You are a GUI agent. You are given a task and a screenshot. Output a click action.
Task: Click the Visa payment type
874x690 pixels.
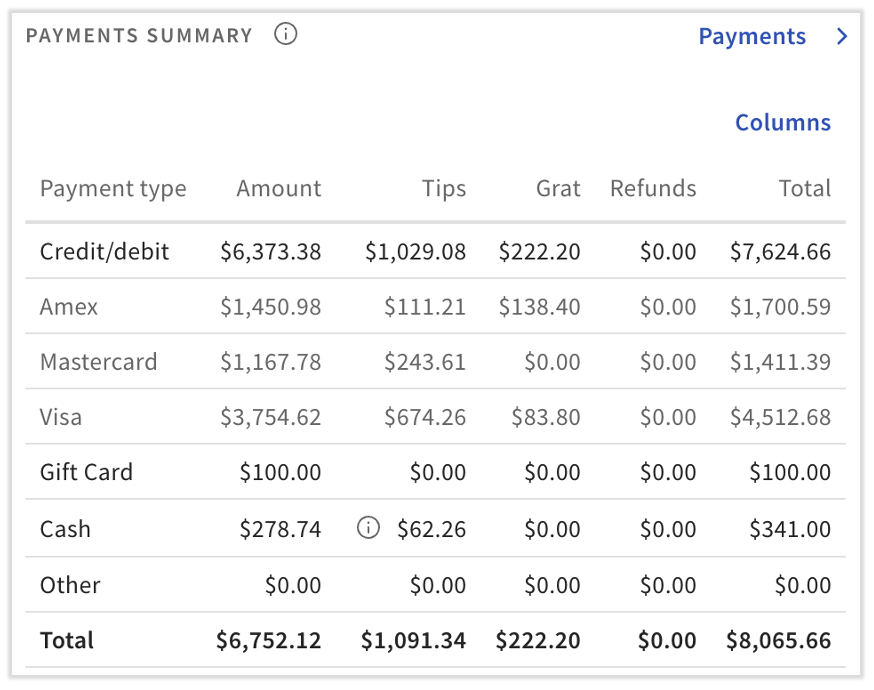point(61,417)
